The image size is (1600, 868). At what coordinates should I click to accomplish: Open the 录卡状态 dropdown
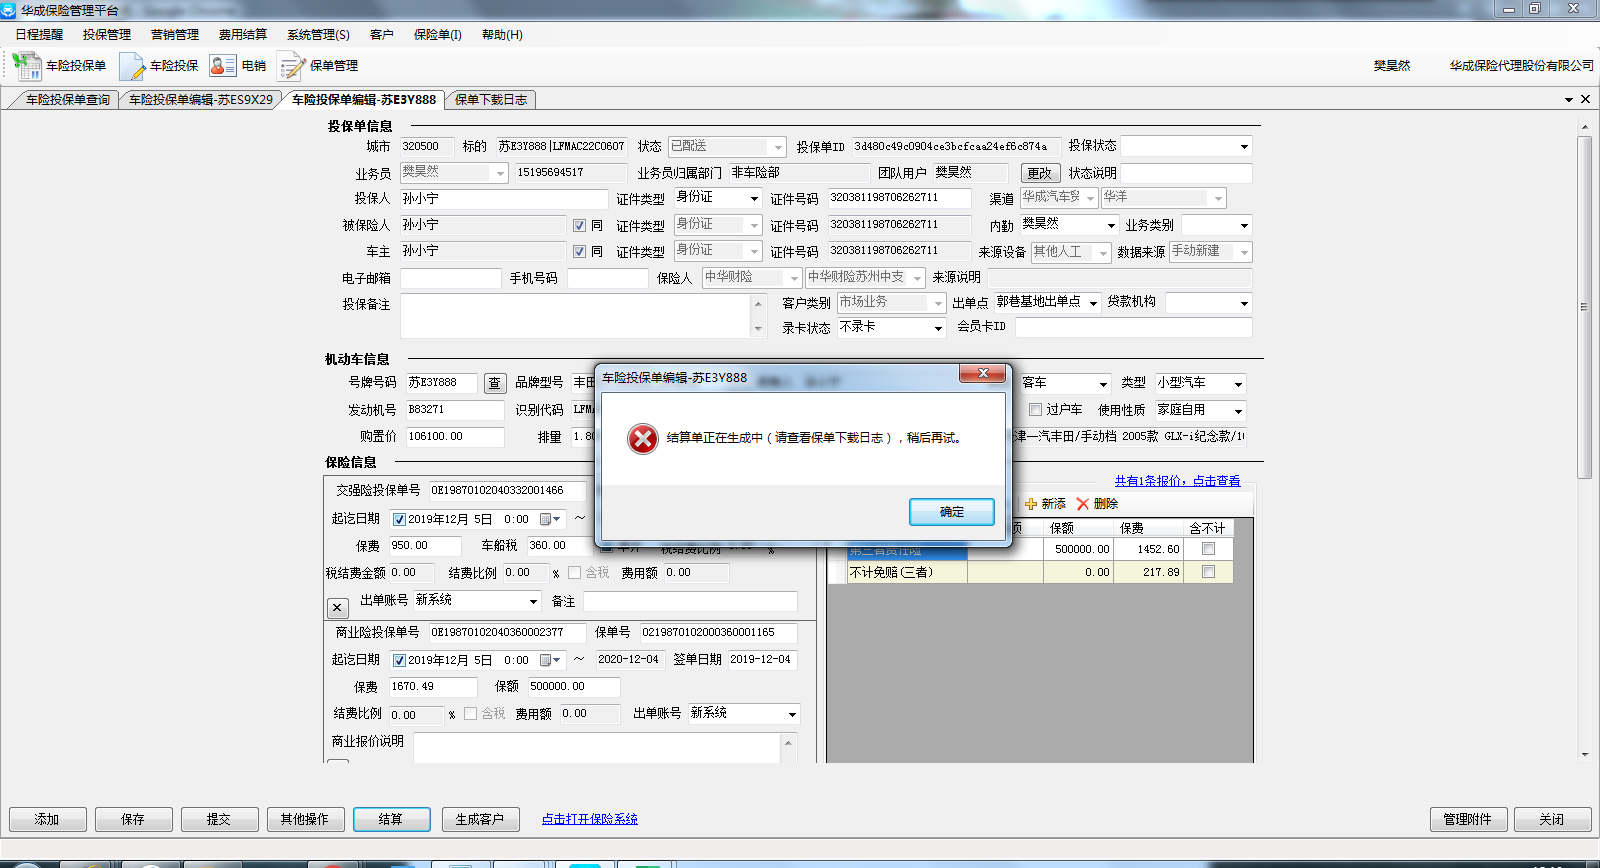click(x=937, y=328)
